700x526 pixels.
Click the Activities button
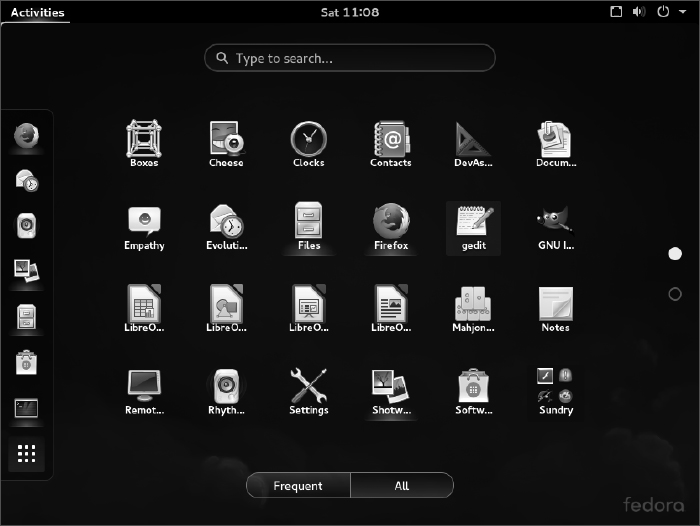click(38, 12)
